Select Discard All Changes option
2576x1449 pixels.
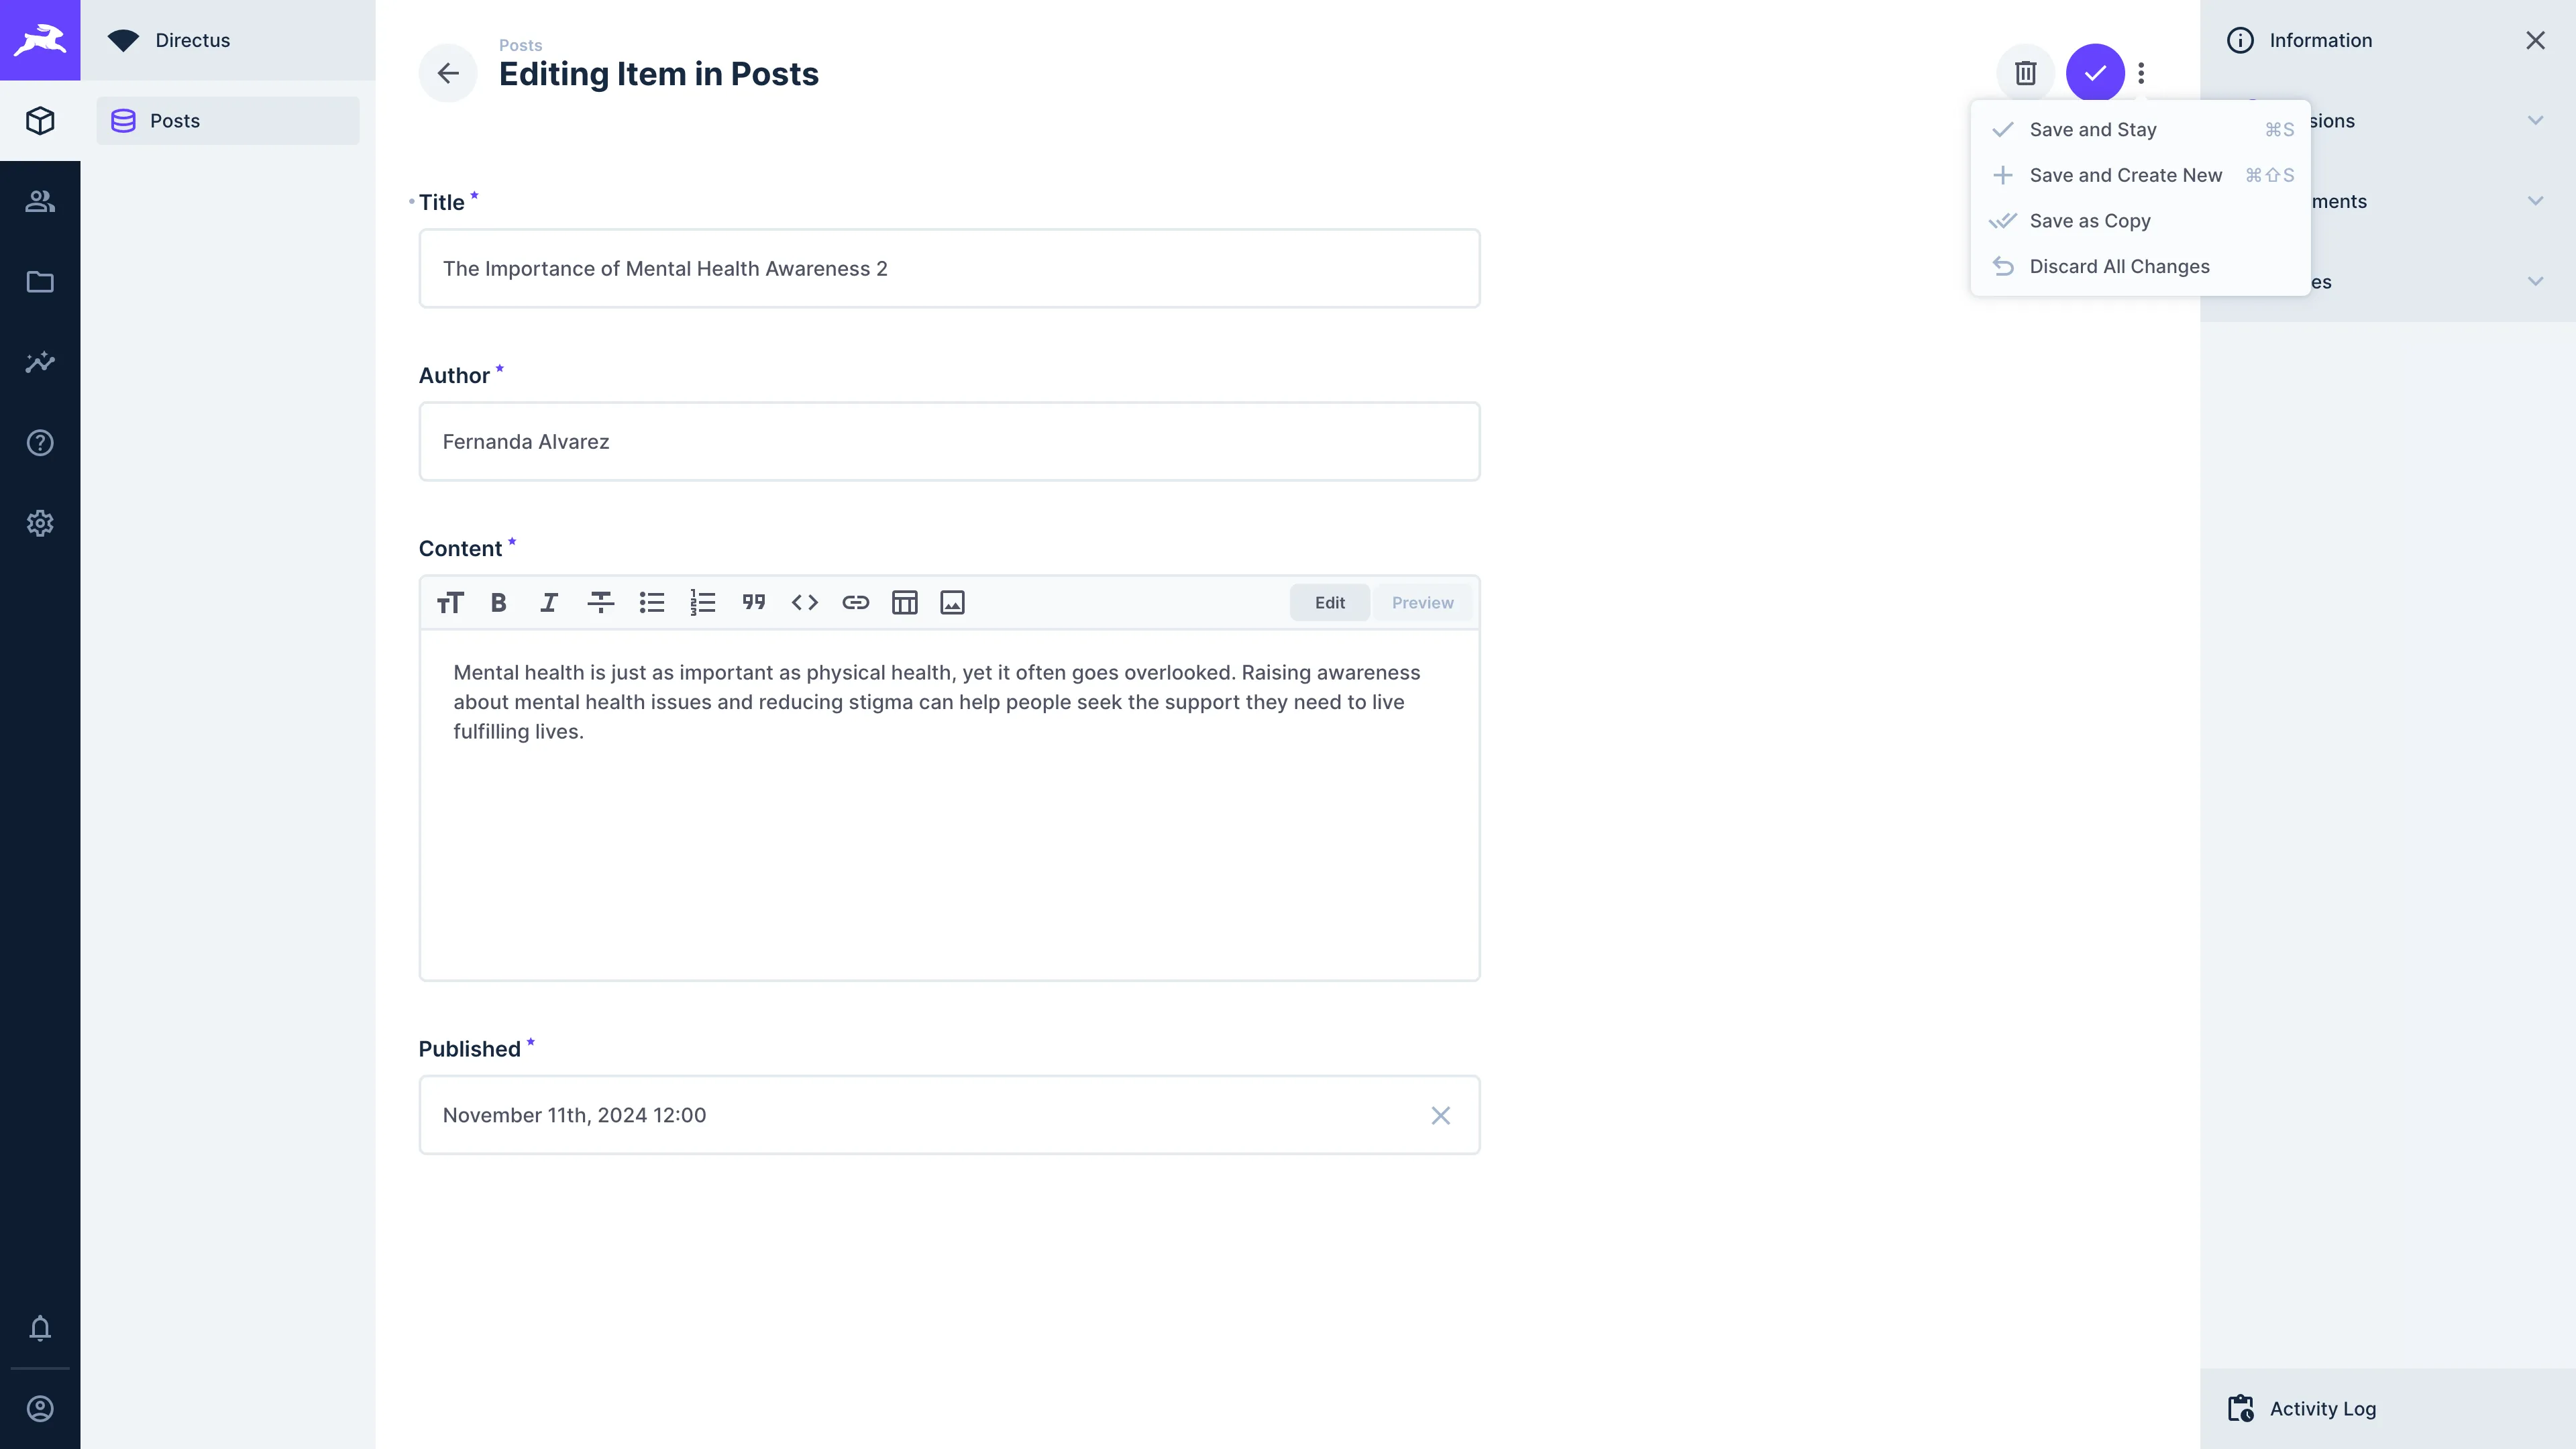tap(2118, 266)
